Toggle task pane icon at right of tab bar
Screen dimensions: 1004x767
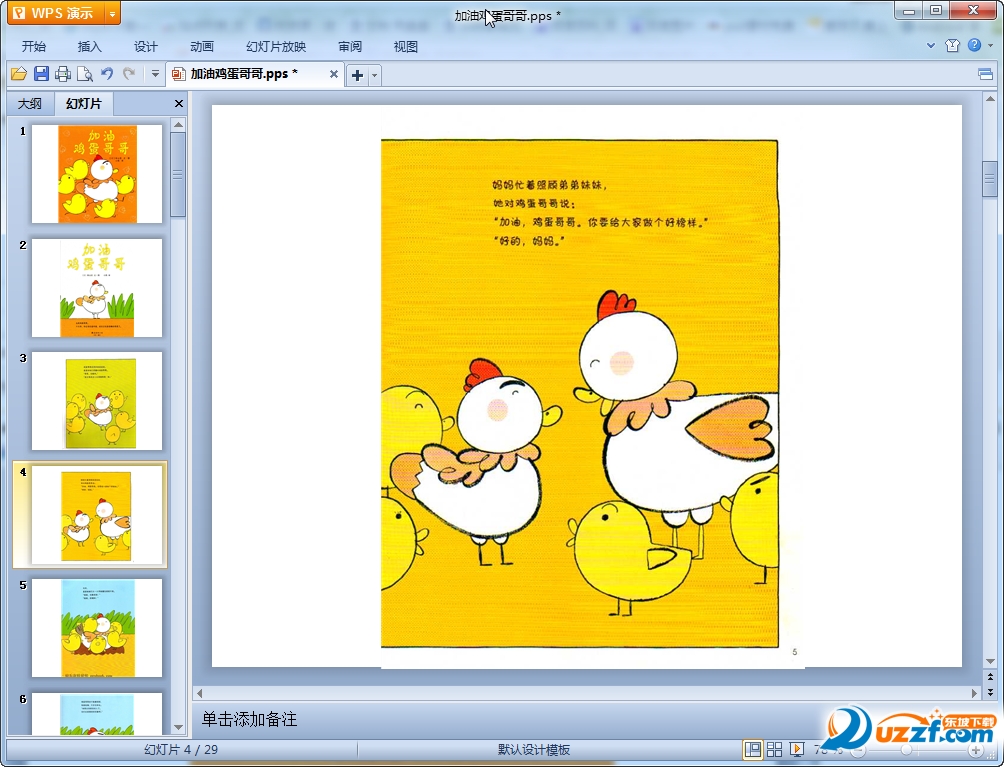point(985,75)
